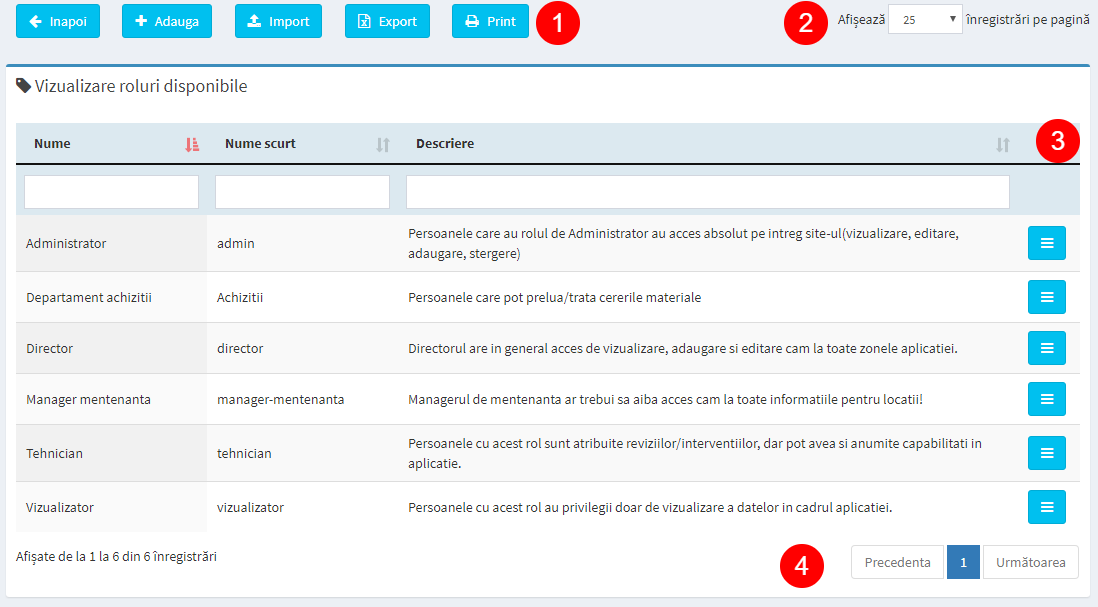1098x607 pixels.
Task: Select the Departament achizitii name cell
Action: tap(111, 297)
